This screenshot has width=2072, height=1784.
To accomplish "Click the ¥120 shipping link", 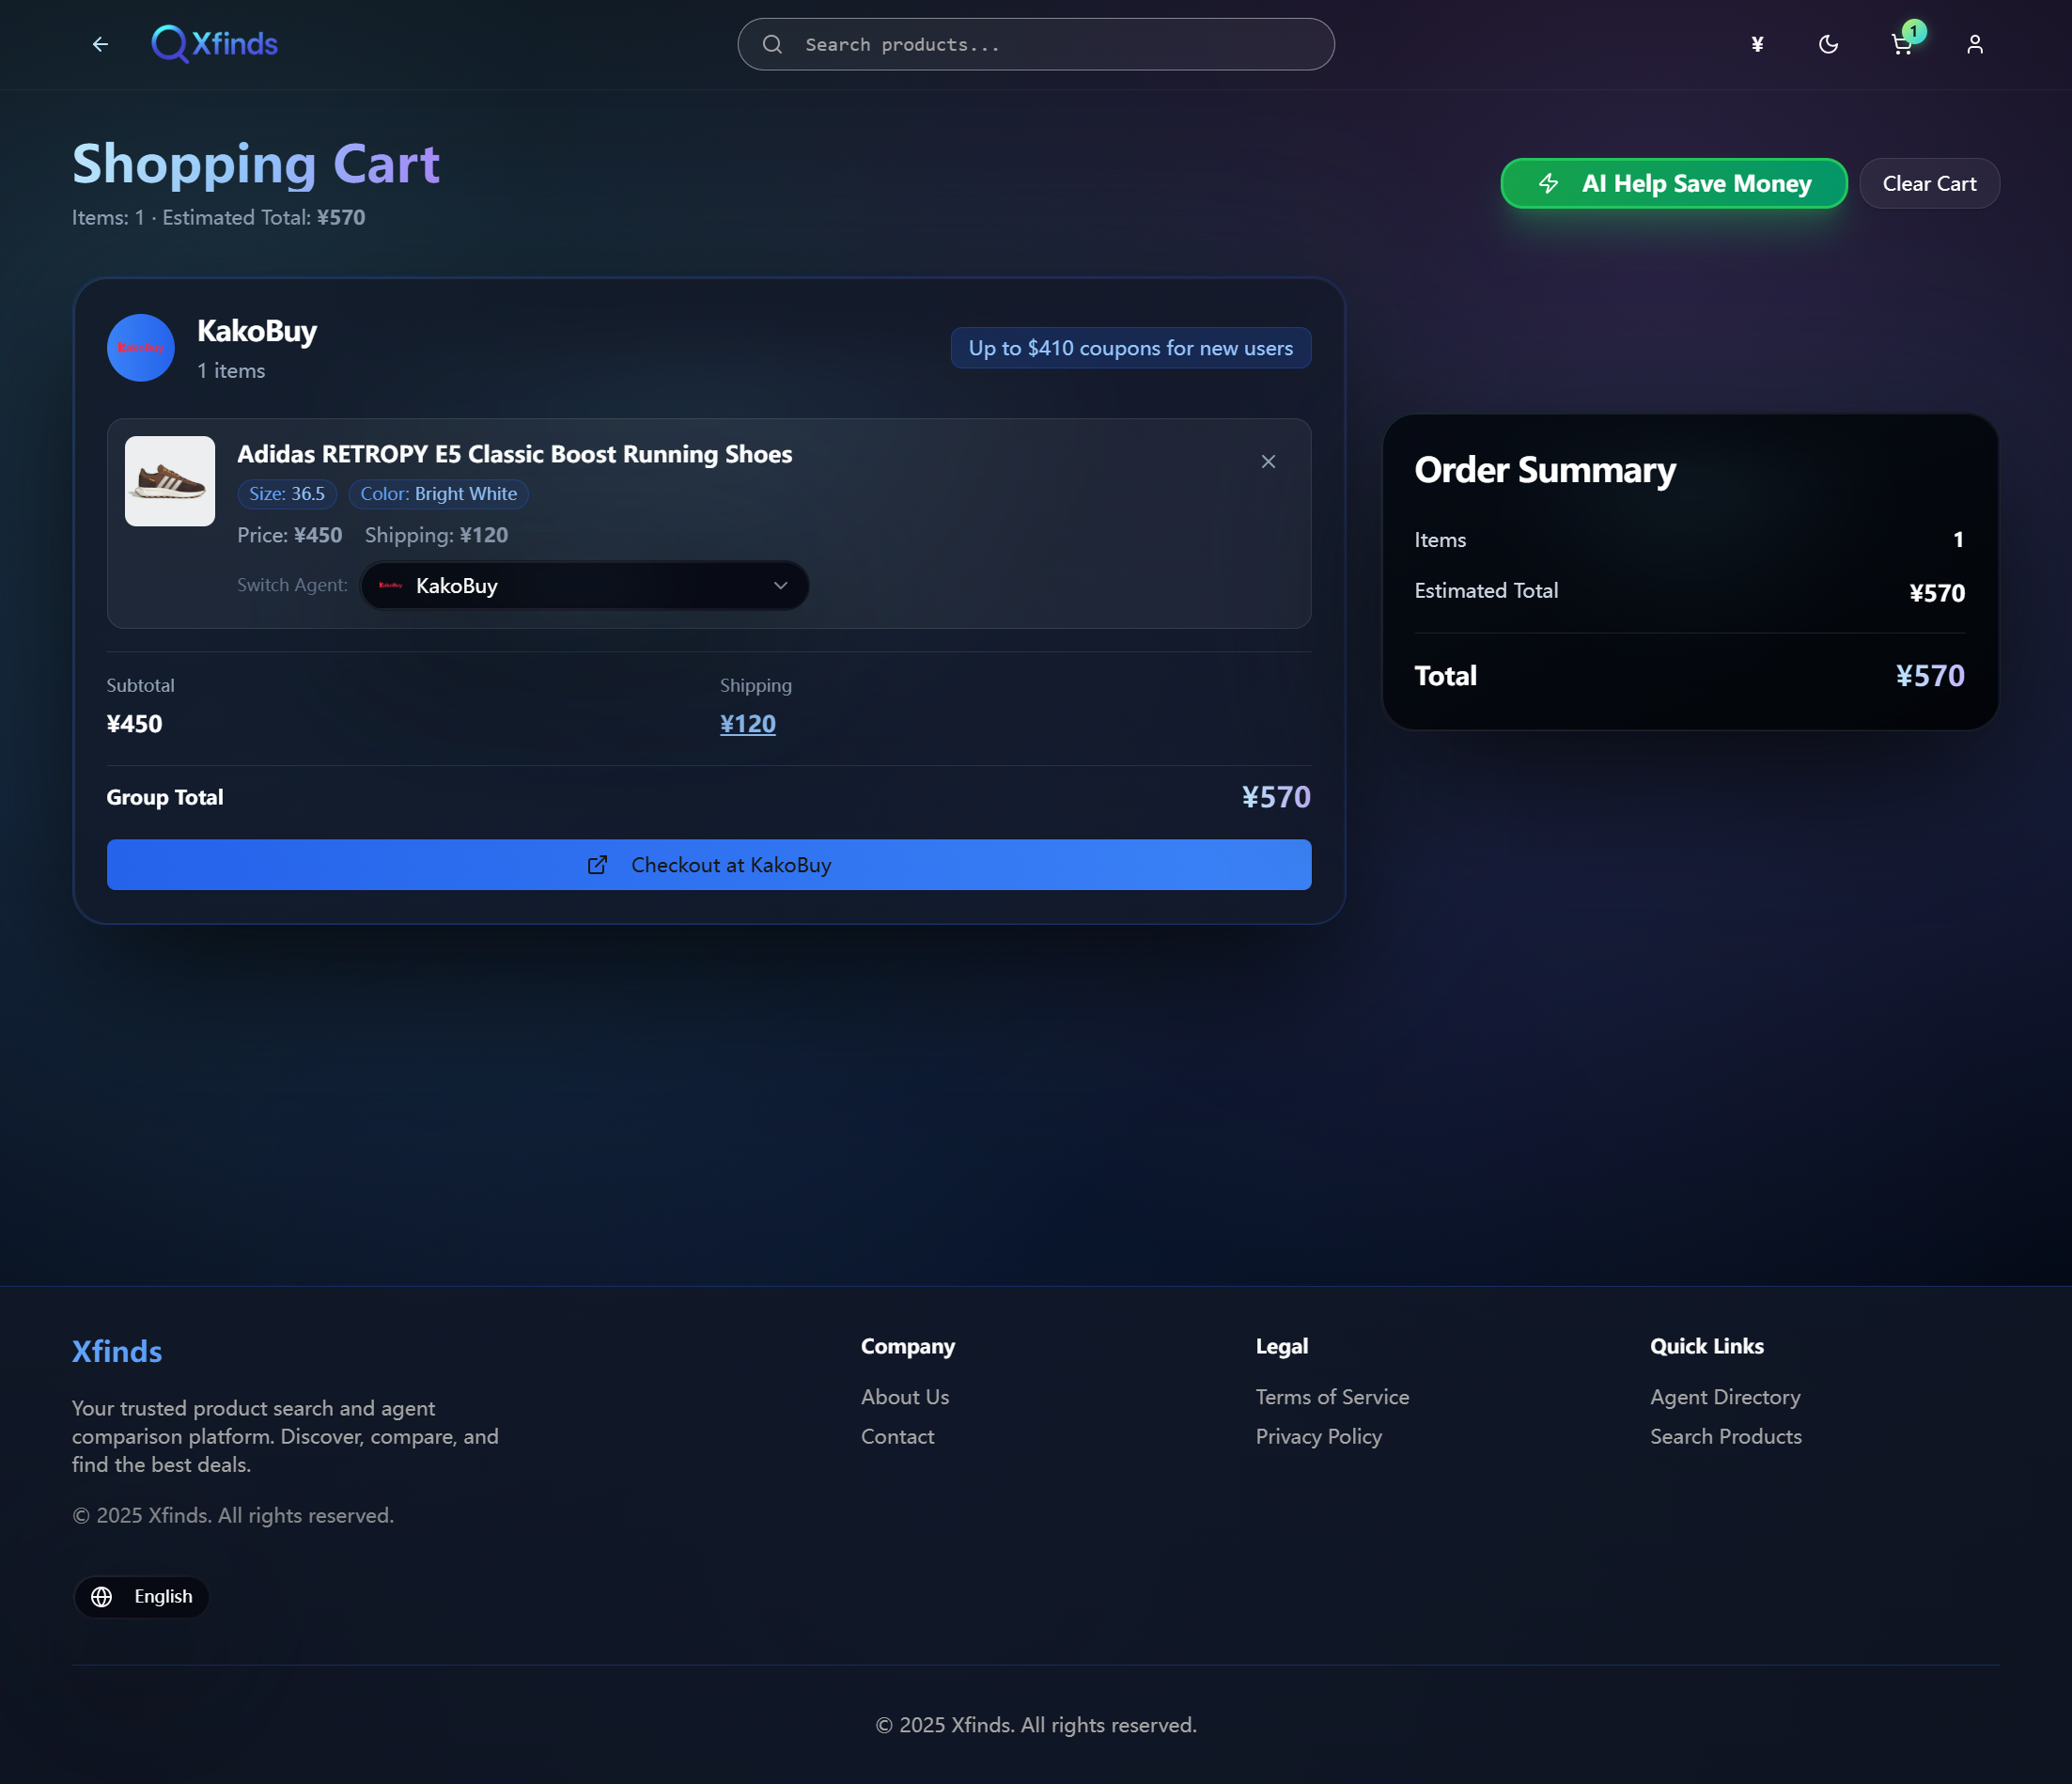I will pyautogui.click(x=748, y=724).
